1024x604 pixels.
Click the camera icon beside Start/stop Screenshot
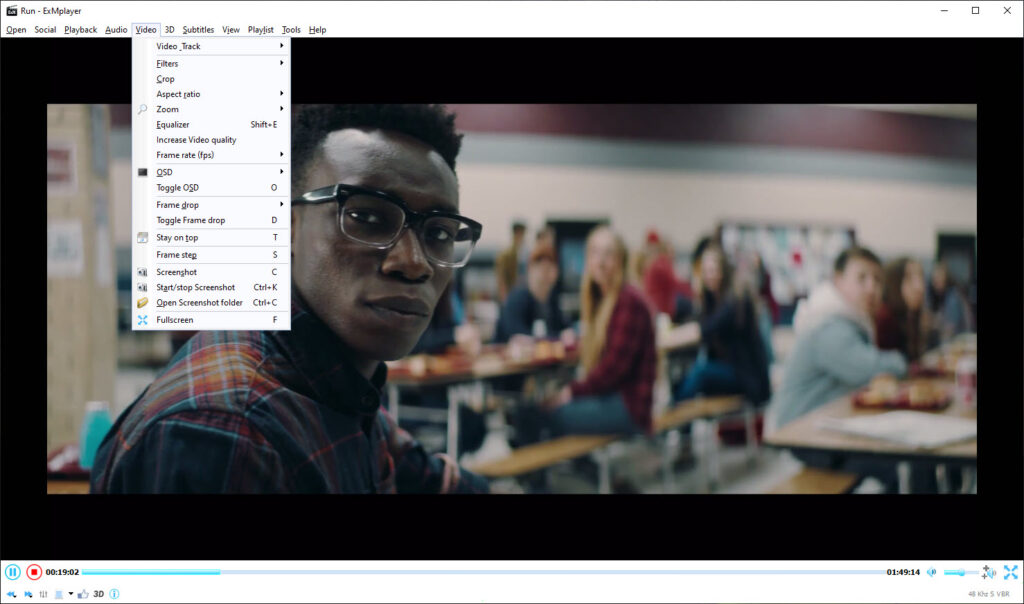142,287
